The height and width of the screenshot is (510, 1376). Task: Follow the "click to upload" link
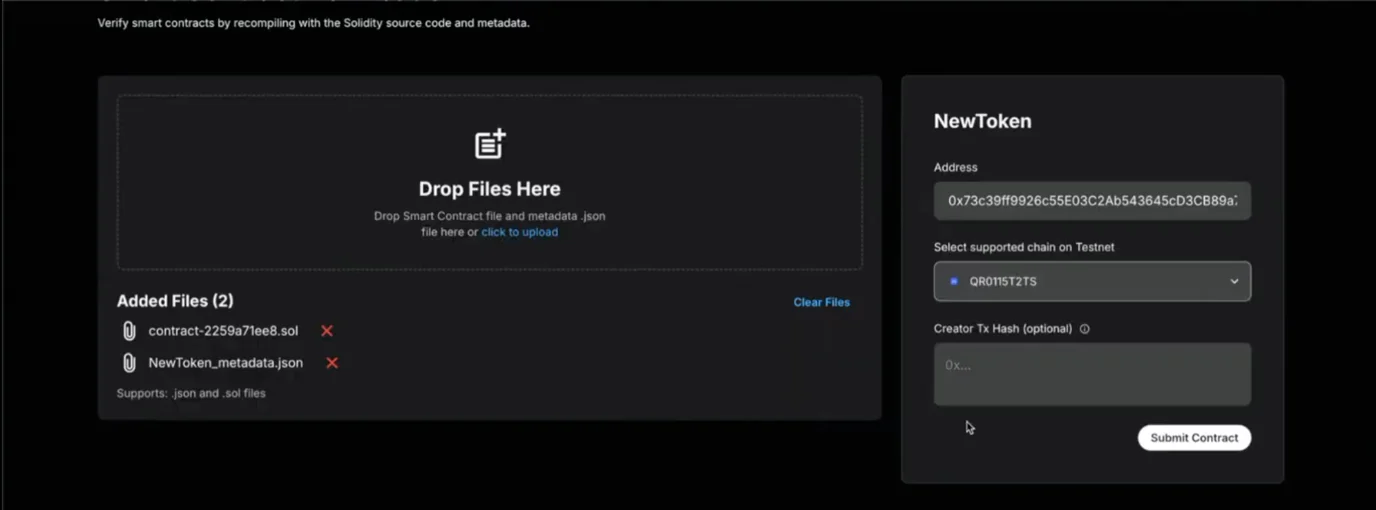(x=519, y=232)
